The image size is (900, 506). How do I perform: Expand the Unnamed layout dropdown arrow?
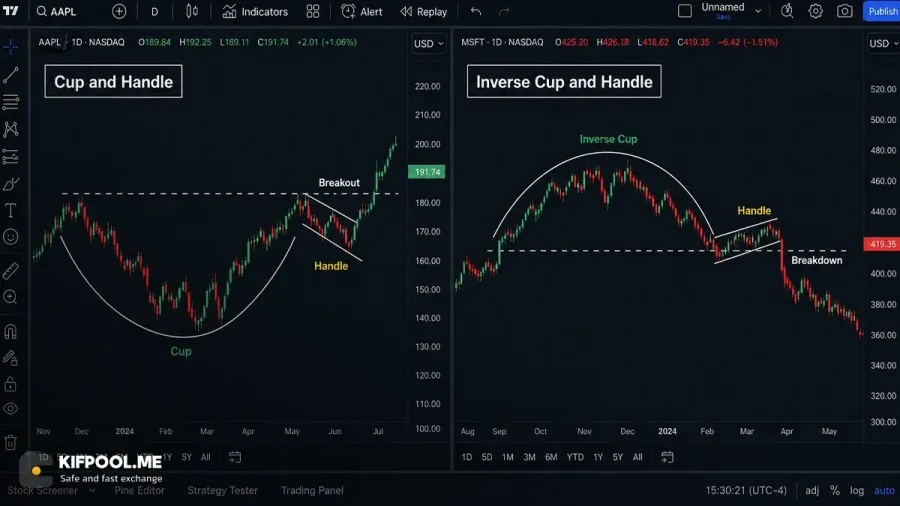coord(758,11)
